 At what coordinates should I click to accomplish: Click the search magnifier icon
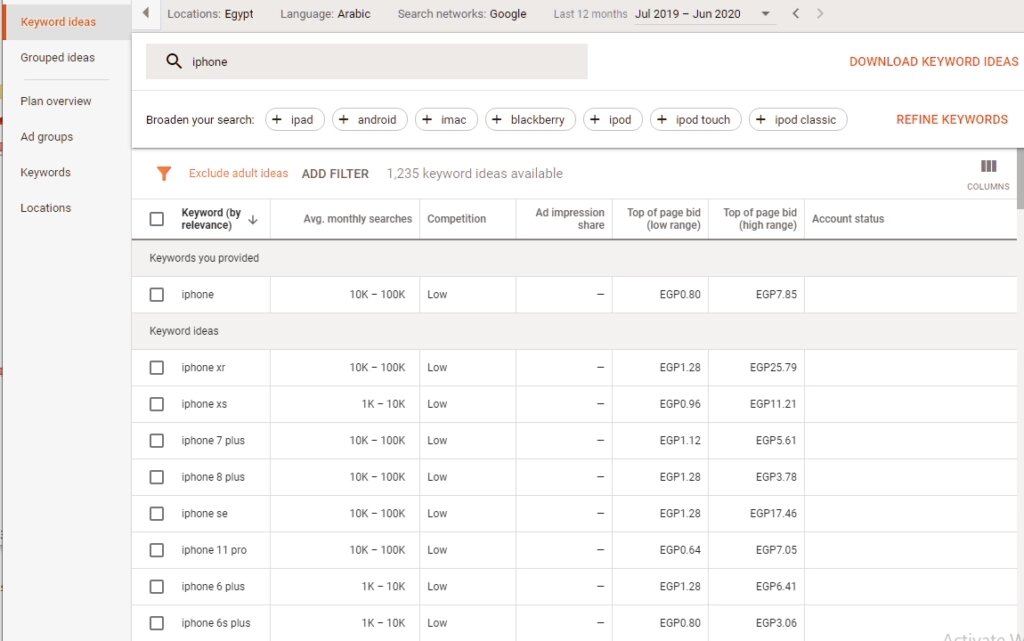coord(173,61)
